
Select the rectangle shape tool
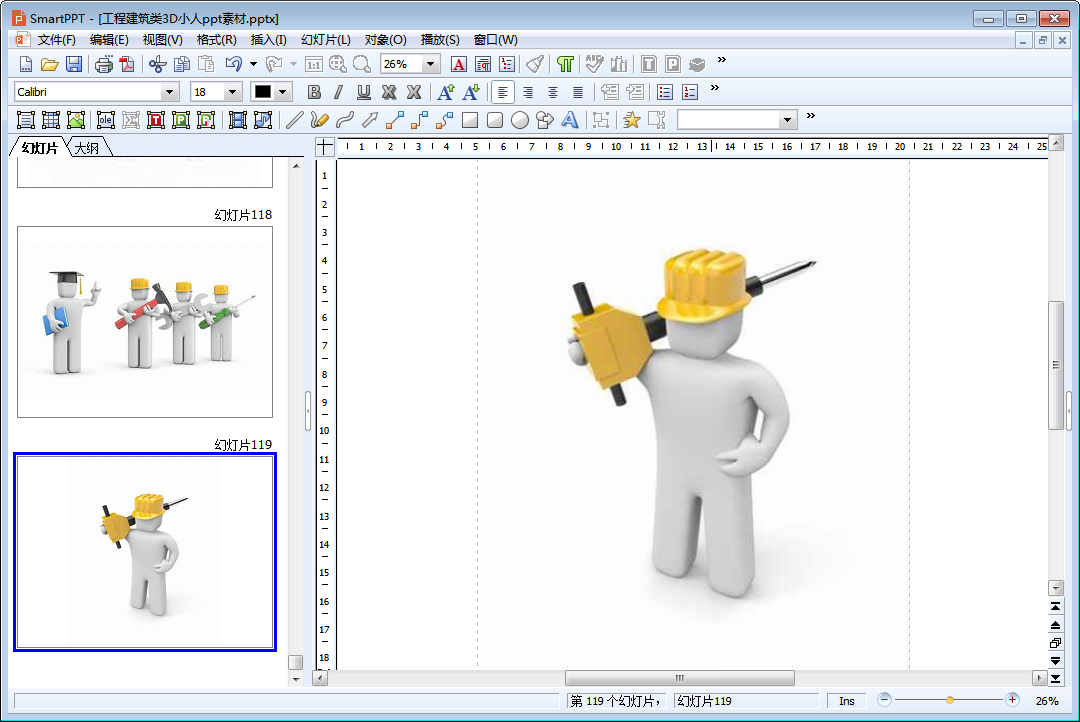click(x=470, y=120)
